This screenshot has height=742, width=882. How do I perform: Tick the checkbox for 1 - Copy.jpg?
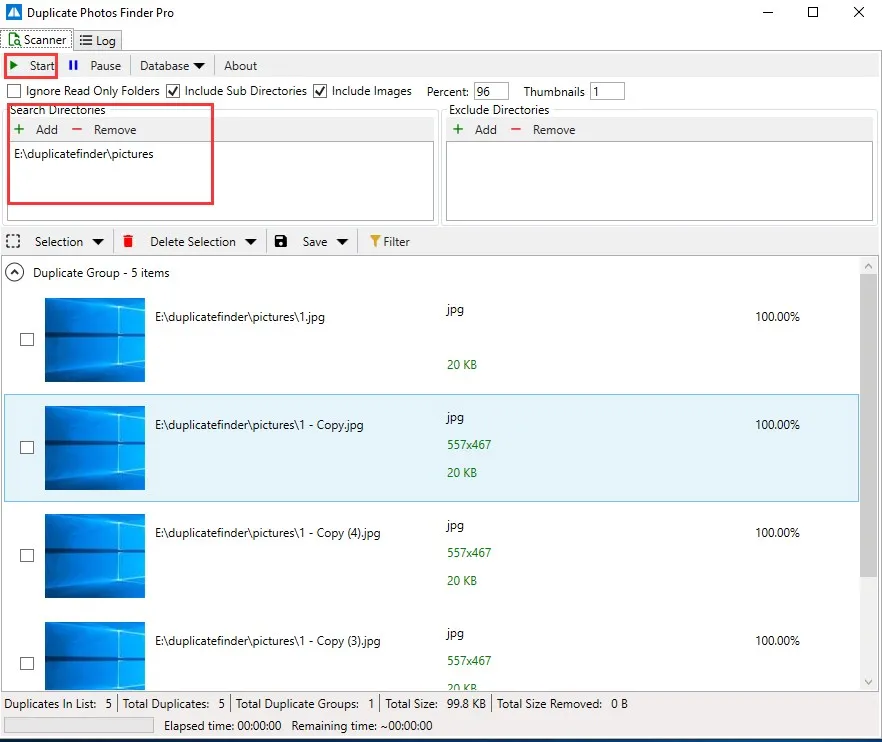tap(27, 447)
